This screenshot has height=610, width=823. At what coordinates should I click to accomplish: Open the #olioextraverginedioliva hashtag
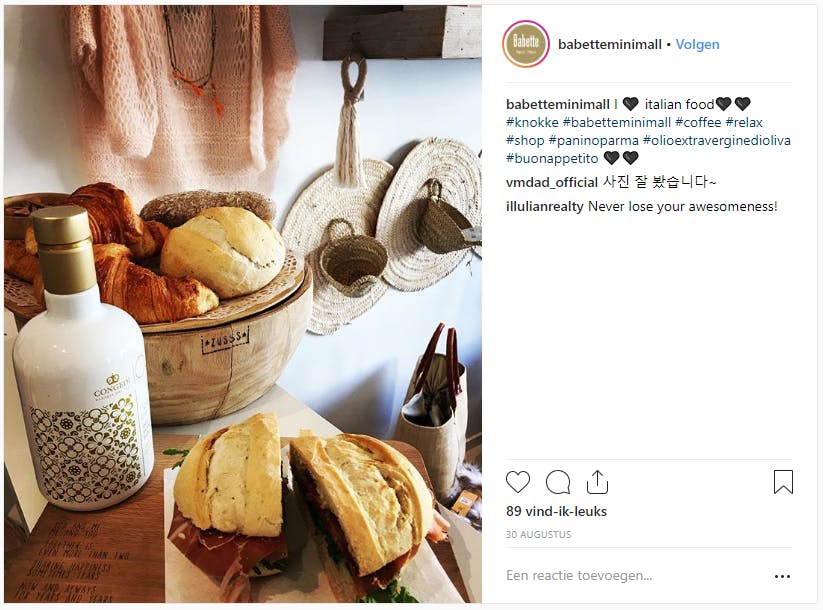coord(716,140)
